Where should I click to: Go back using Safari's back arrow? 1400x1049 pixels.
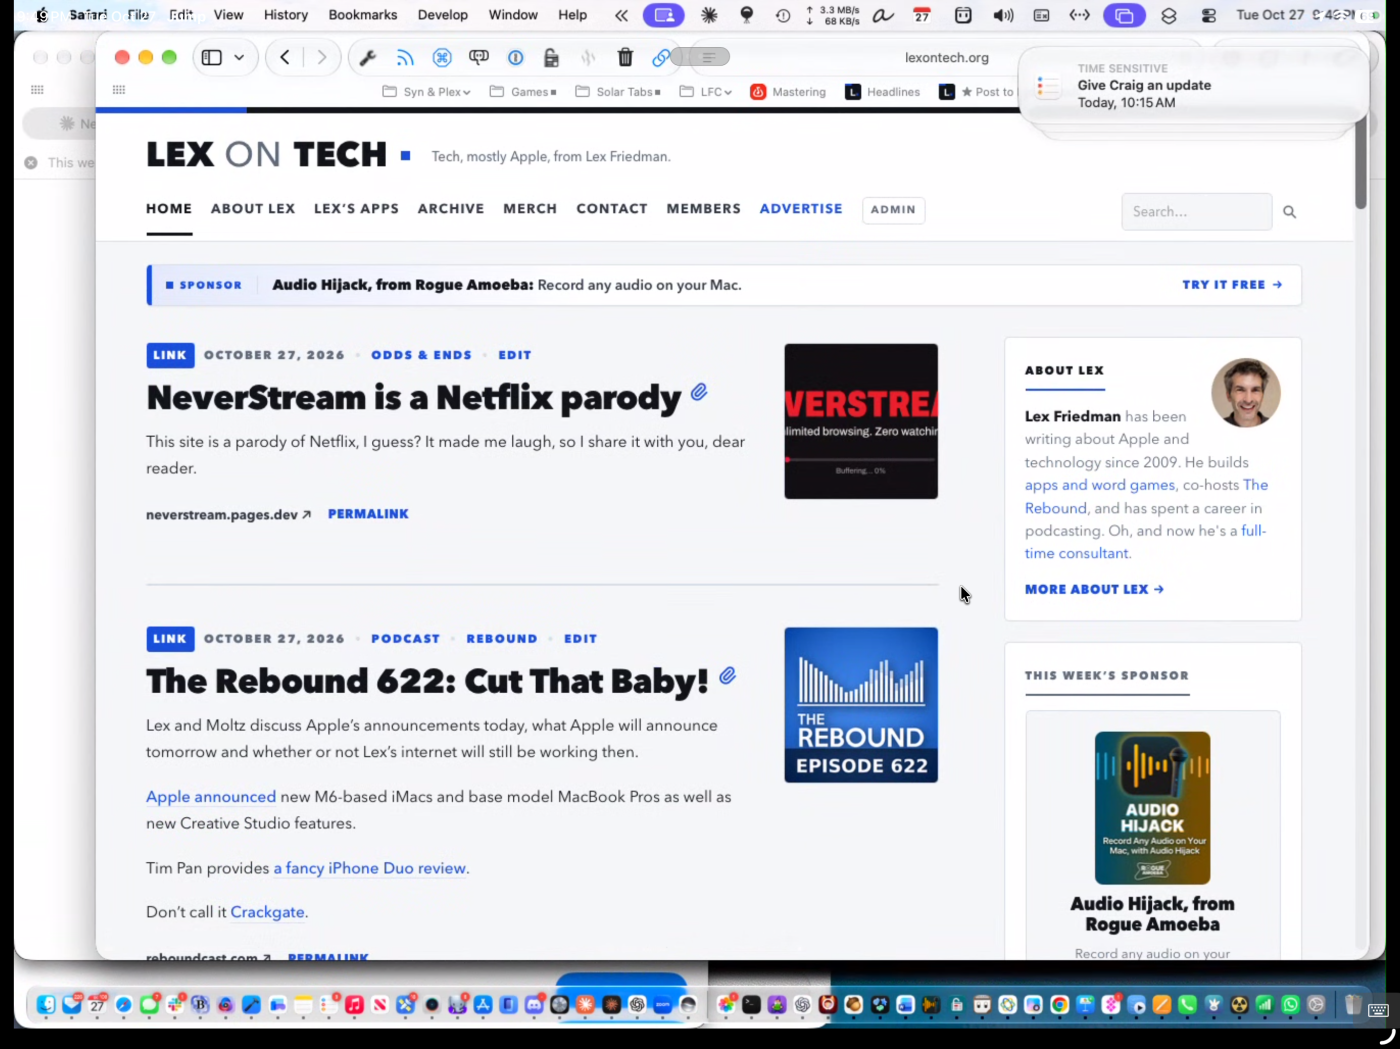click(x=285, y=58)
